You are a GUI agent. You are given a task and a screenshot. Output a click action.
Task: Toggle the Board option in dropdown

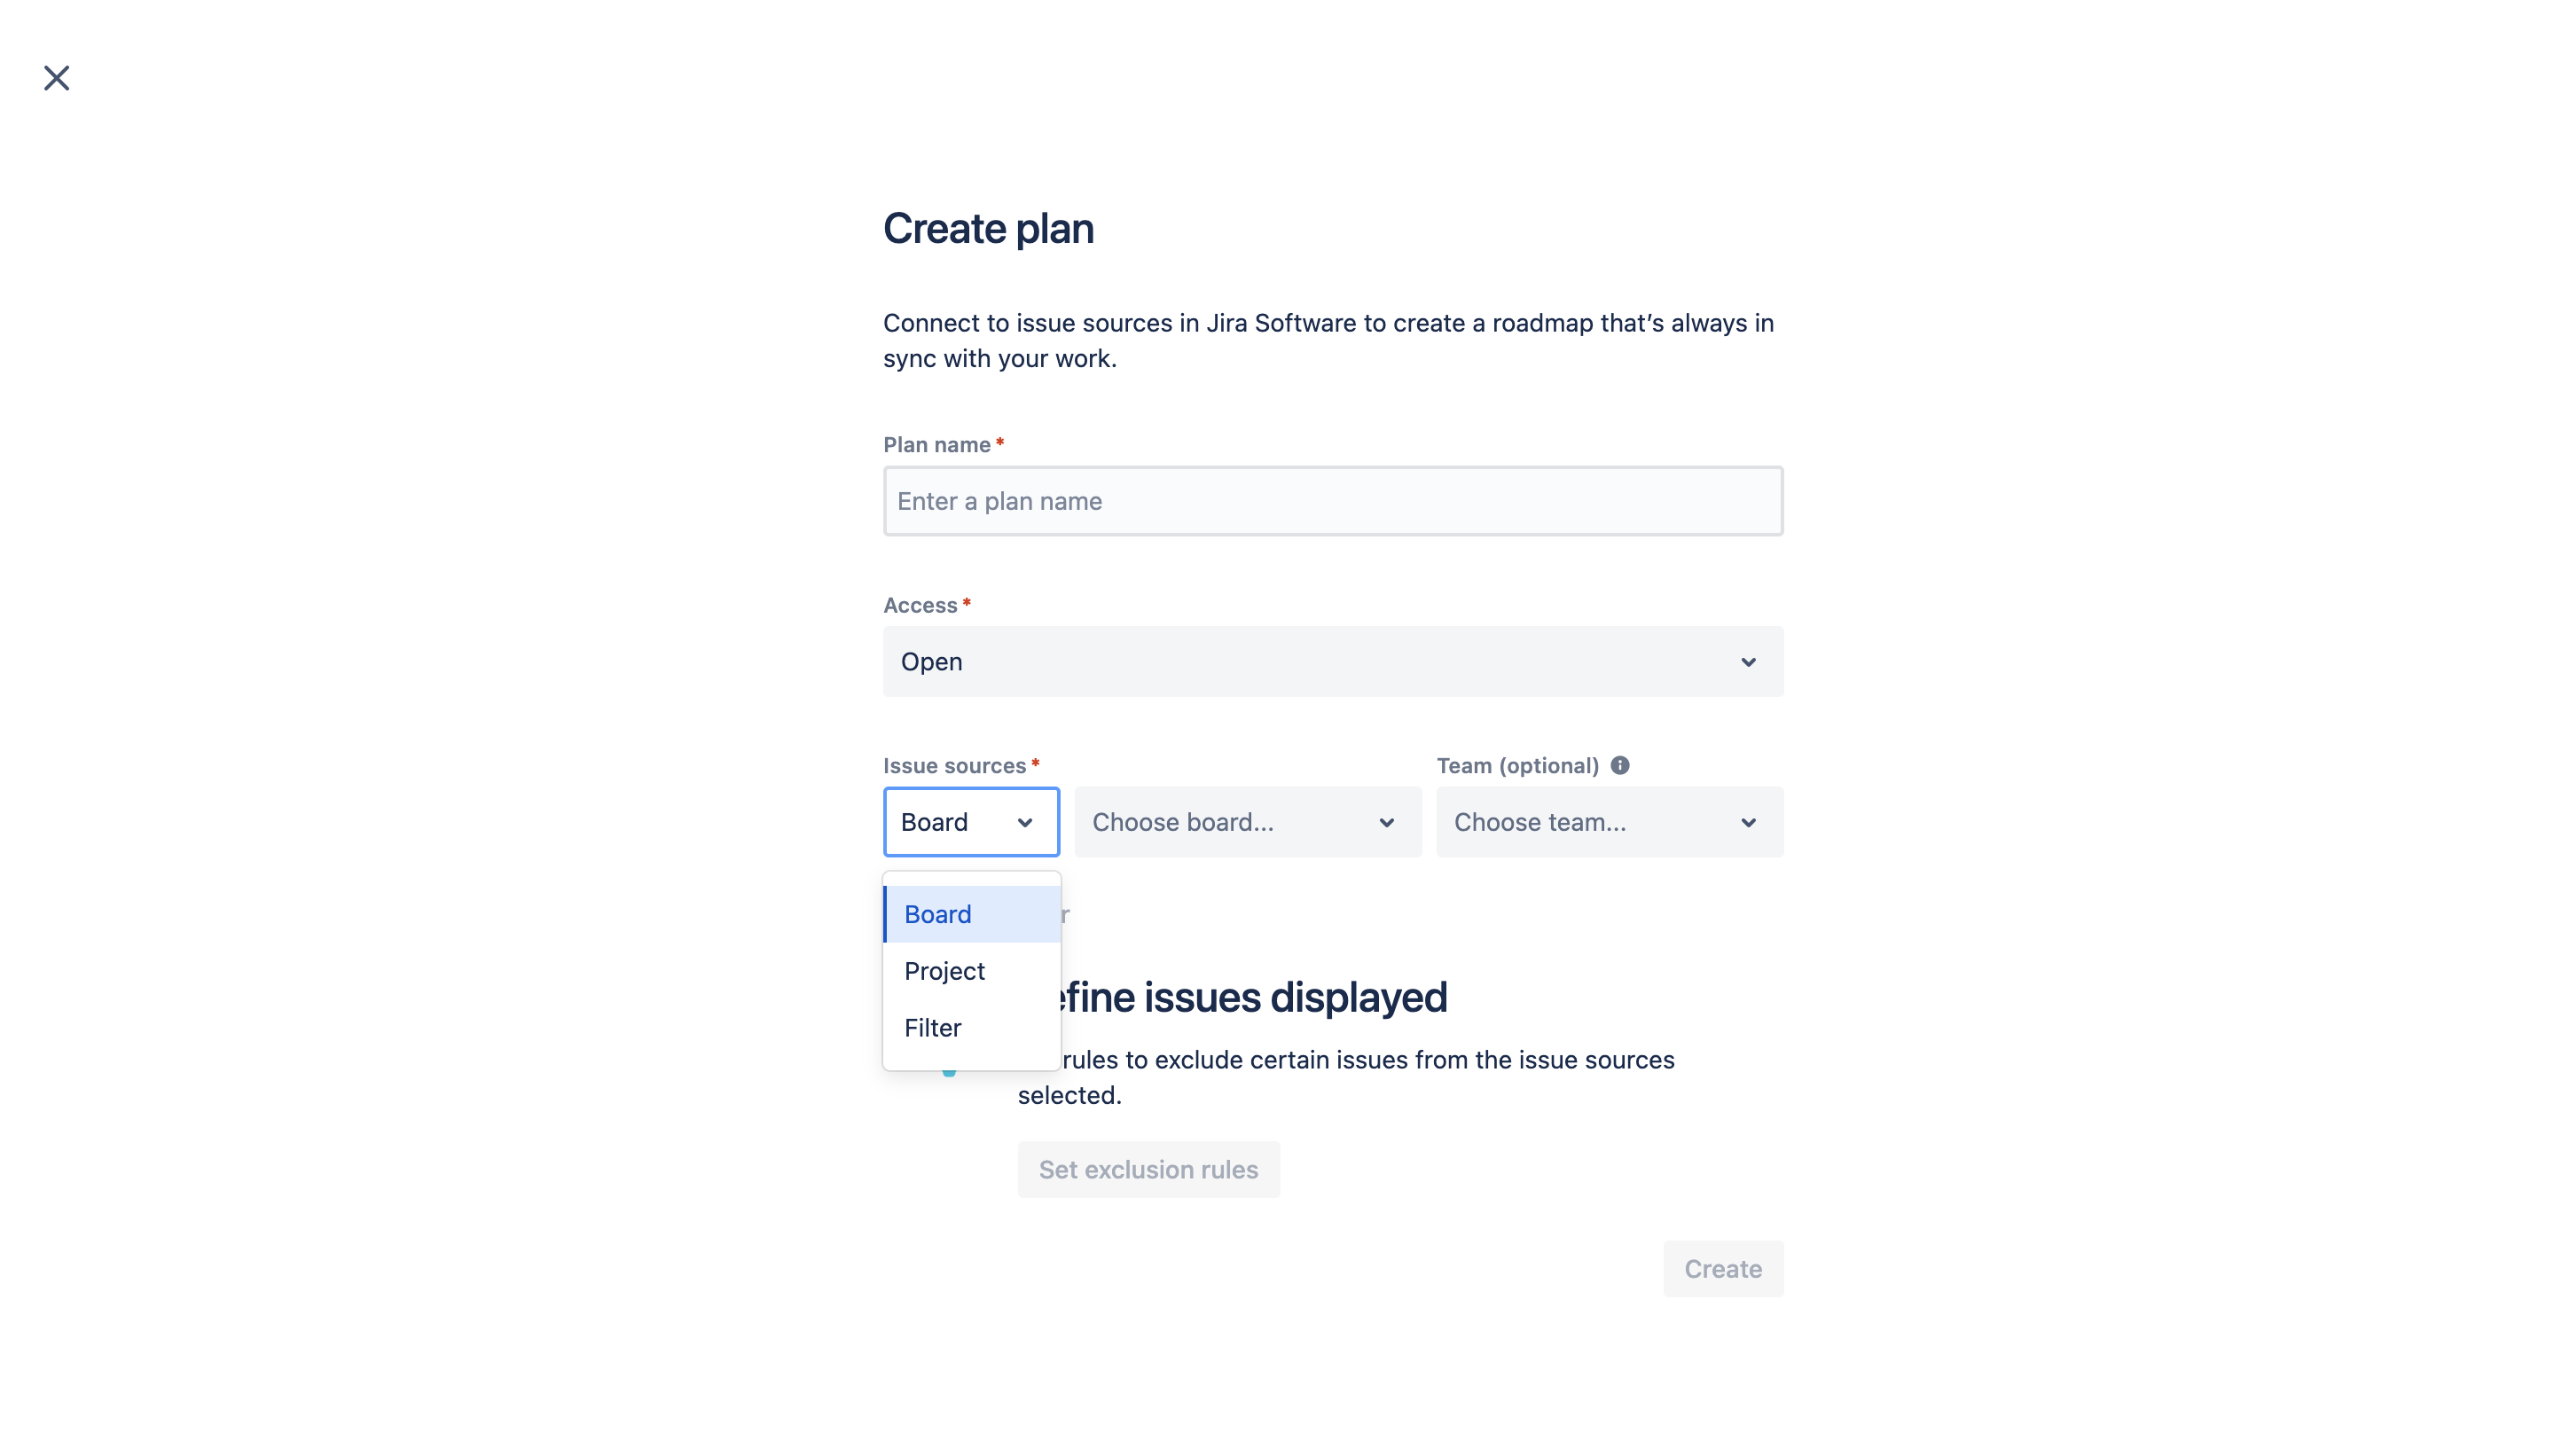[x=936, y=912]
